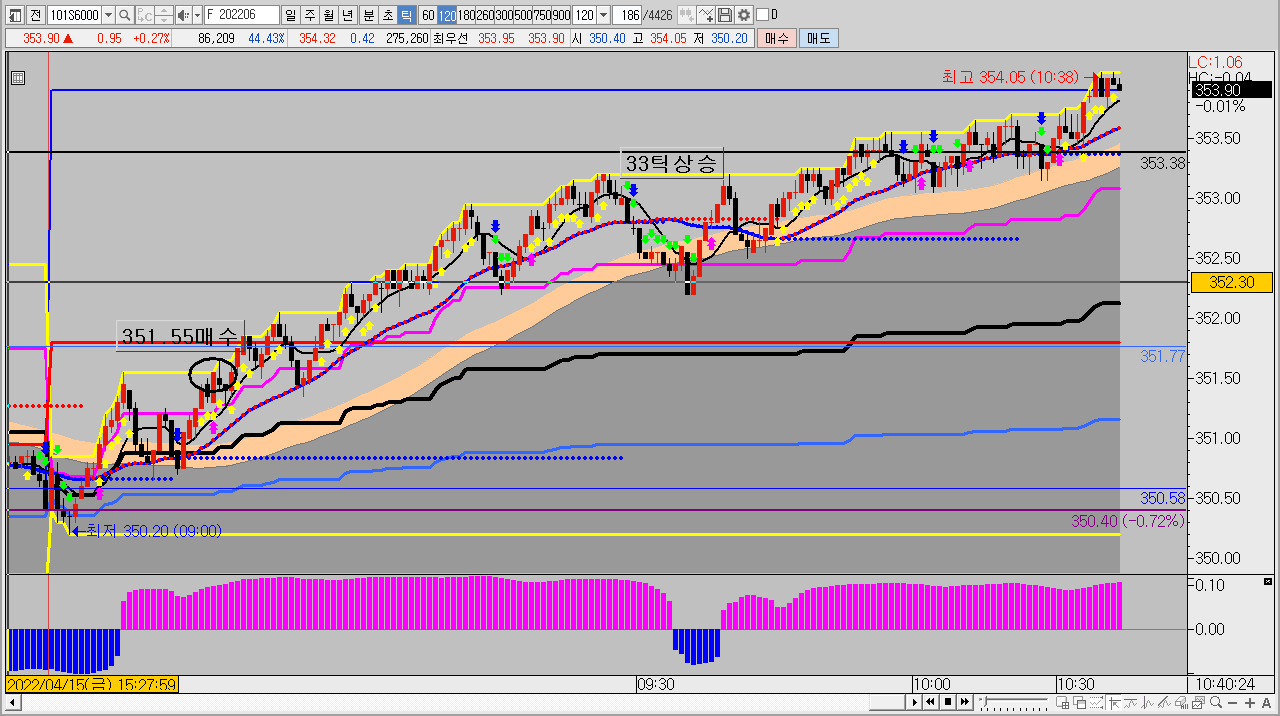Click the 352.30 yellow price tag on axis
Screen dimensions: 1280x716
tap(1230, 283)
